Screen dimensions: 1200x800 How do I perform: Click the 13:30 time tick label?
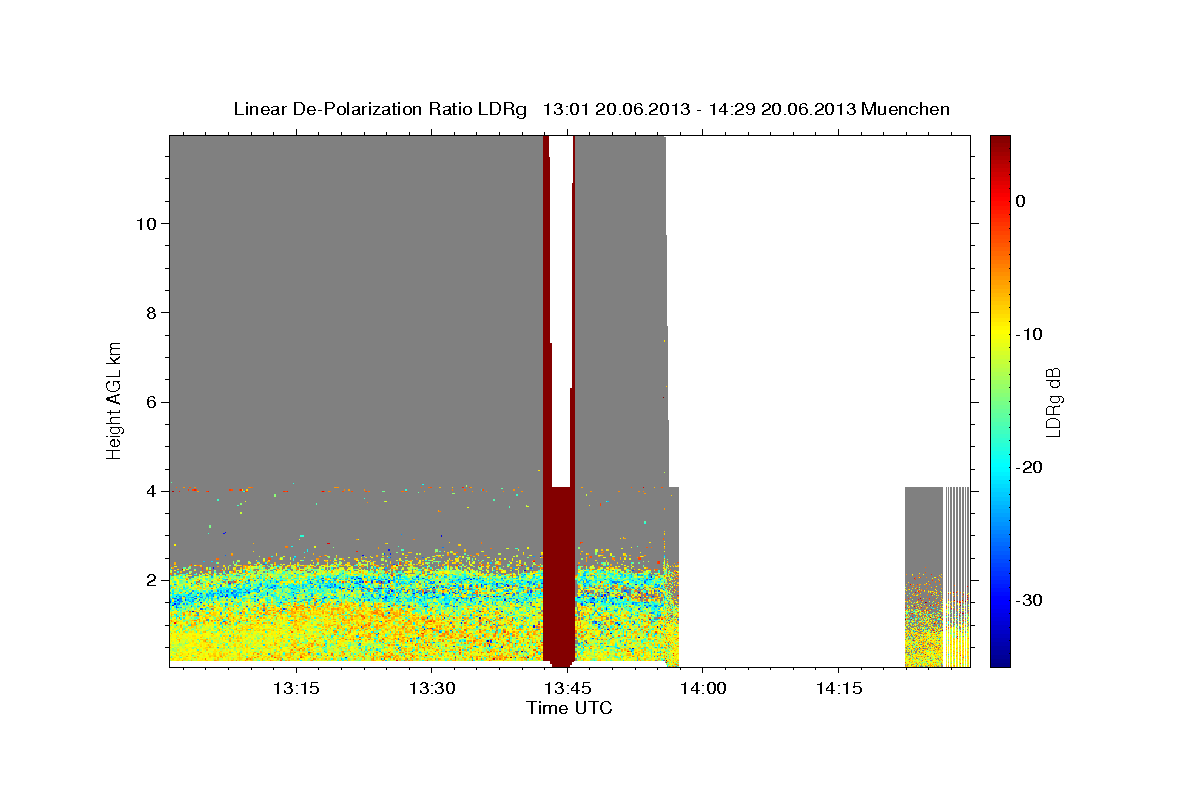click(433, 688)
